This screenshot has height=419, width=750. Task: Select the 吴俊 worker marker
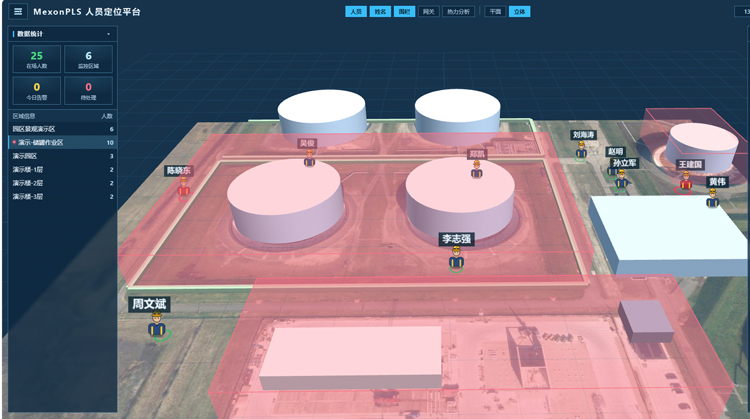[309, 158]
